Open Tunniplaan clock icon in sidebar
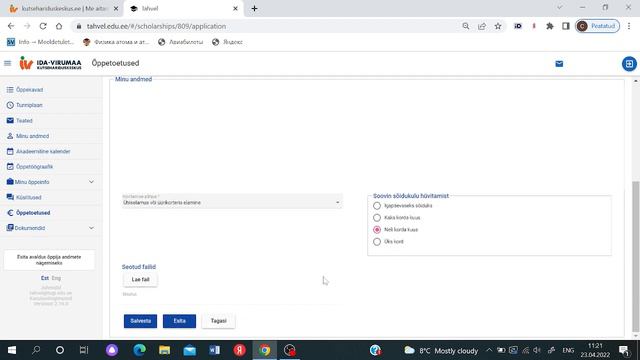 (x=10, y=105)
